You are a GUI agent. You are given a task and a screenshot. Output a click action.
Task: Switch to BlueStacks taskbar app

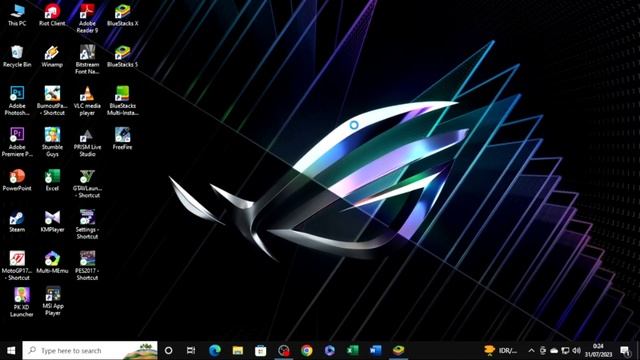[398, 350]
